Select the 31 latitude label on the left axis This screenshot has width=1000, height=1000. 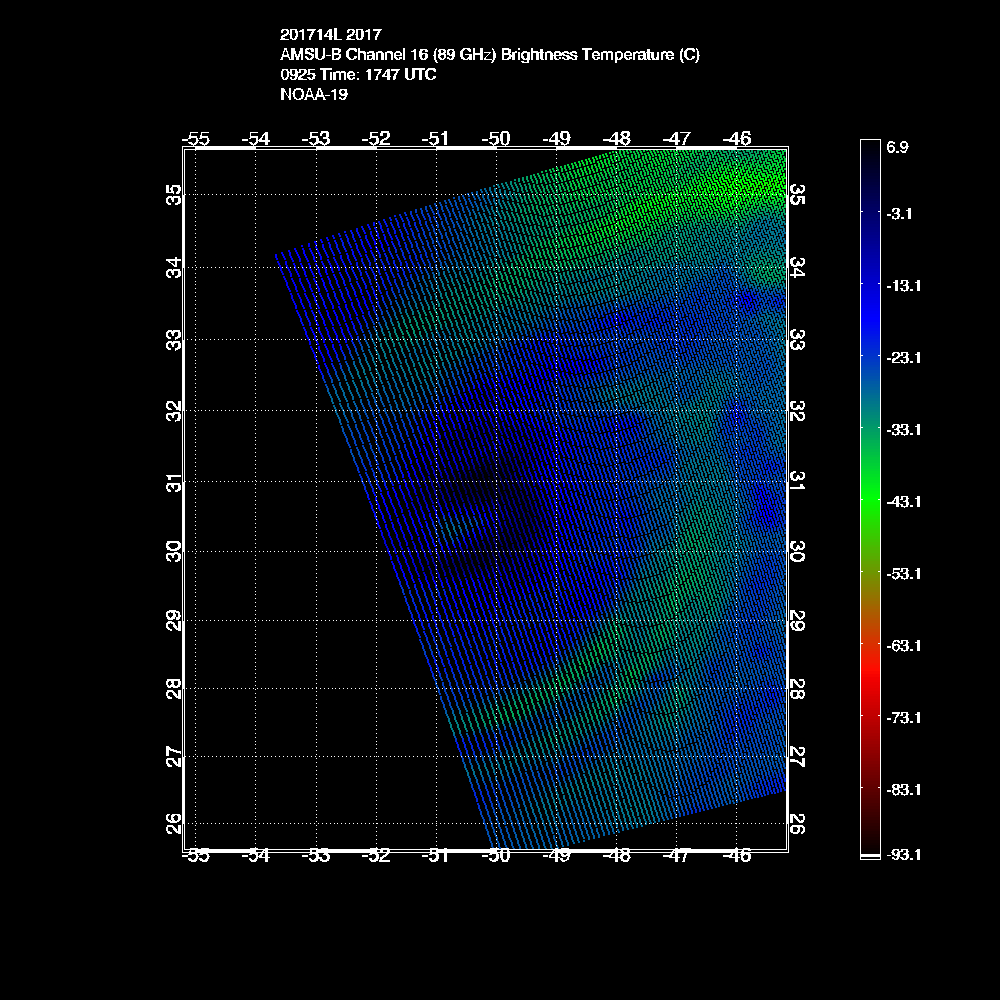point(174,482)
